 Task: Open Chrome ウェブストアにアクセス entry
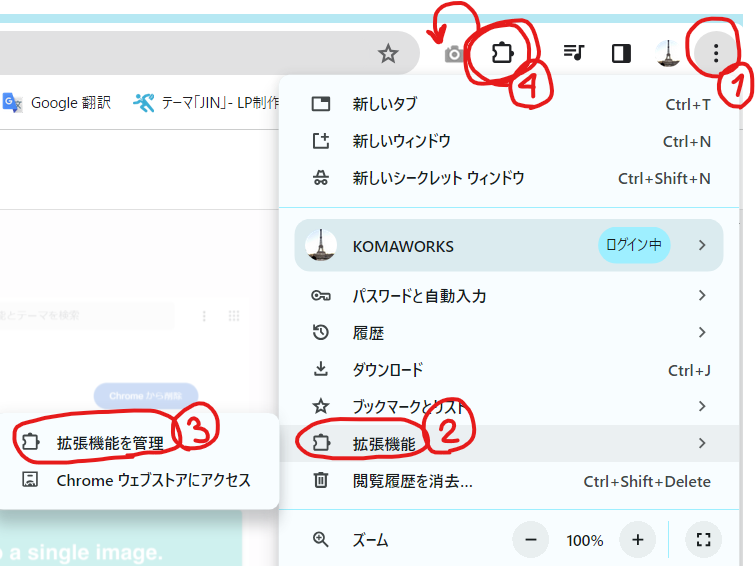tap(153, 480)
